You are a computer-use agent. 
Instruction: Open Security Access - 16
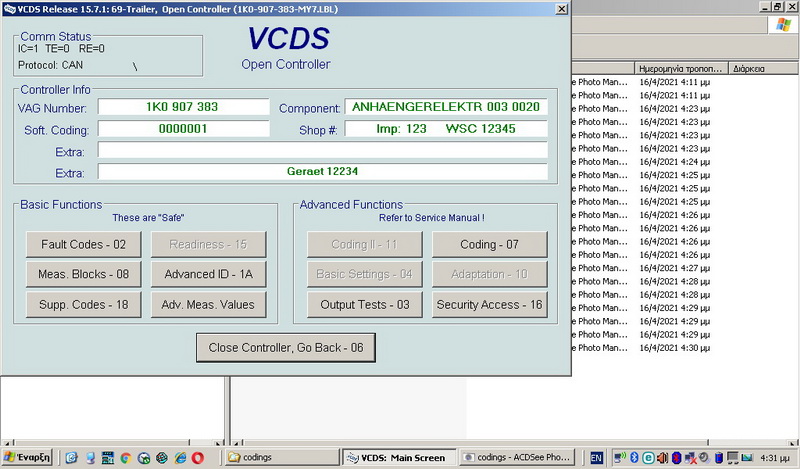click(x=489, y=305)
